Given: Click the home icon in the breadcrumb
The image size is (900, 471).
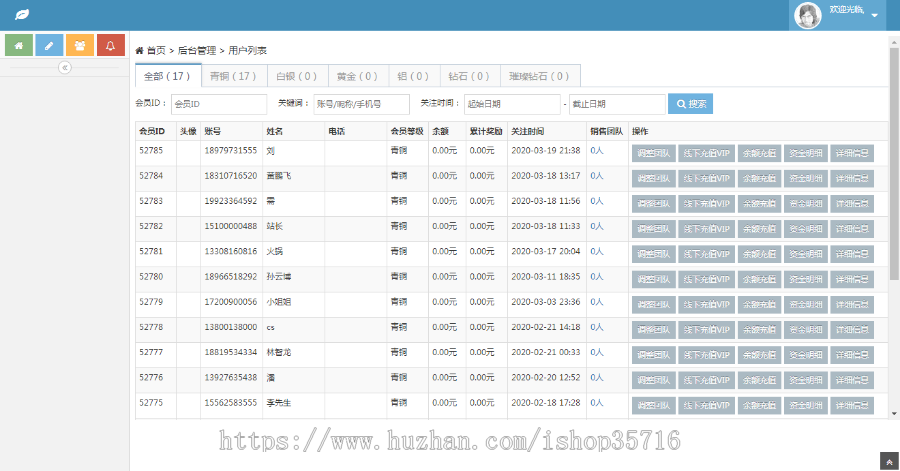Looking at the screenshot, I should (x=140, y=50).
